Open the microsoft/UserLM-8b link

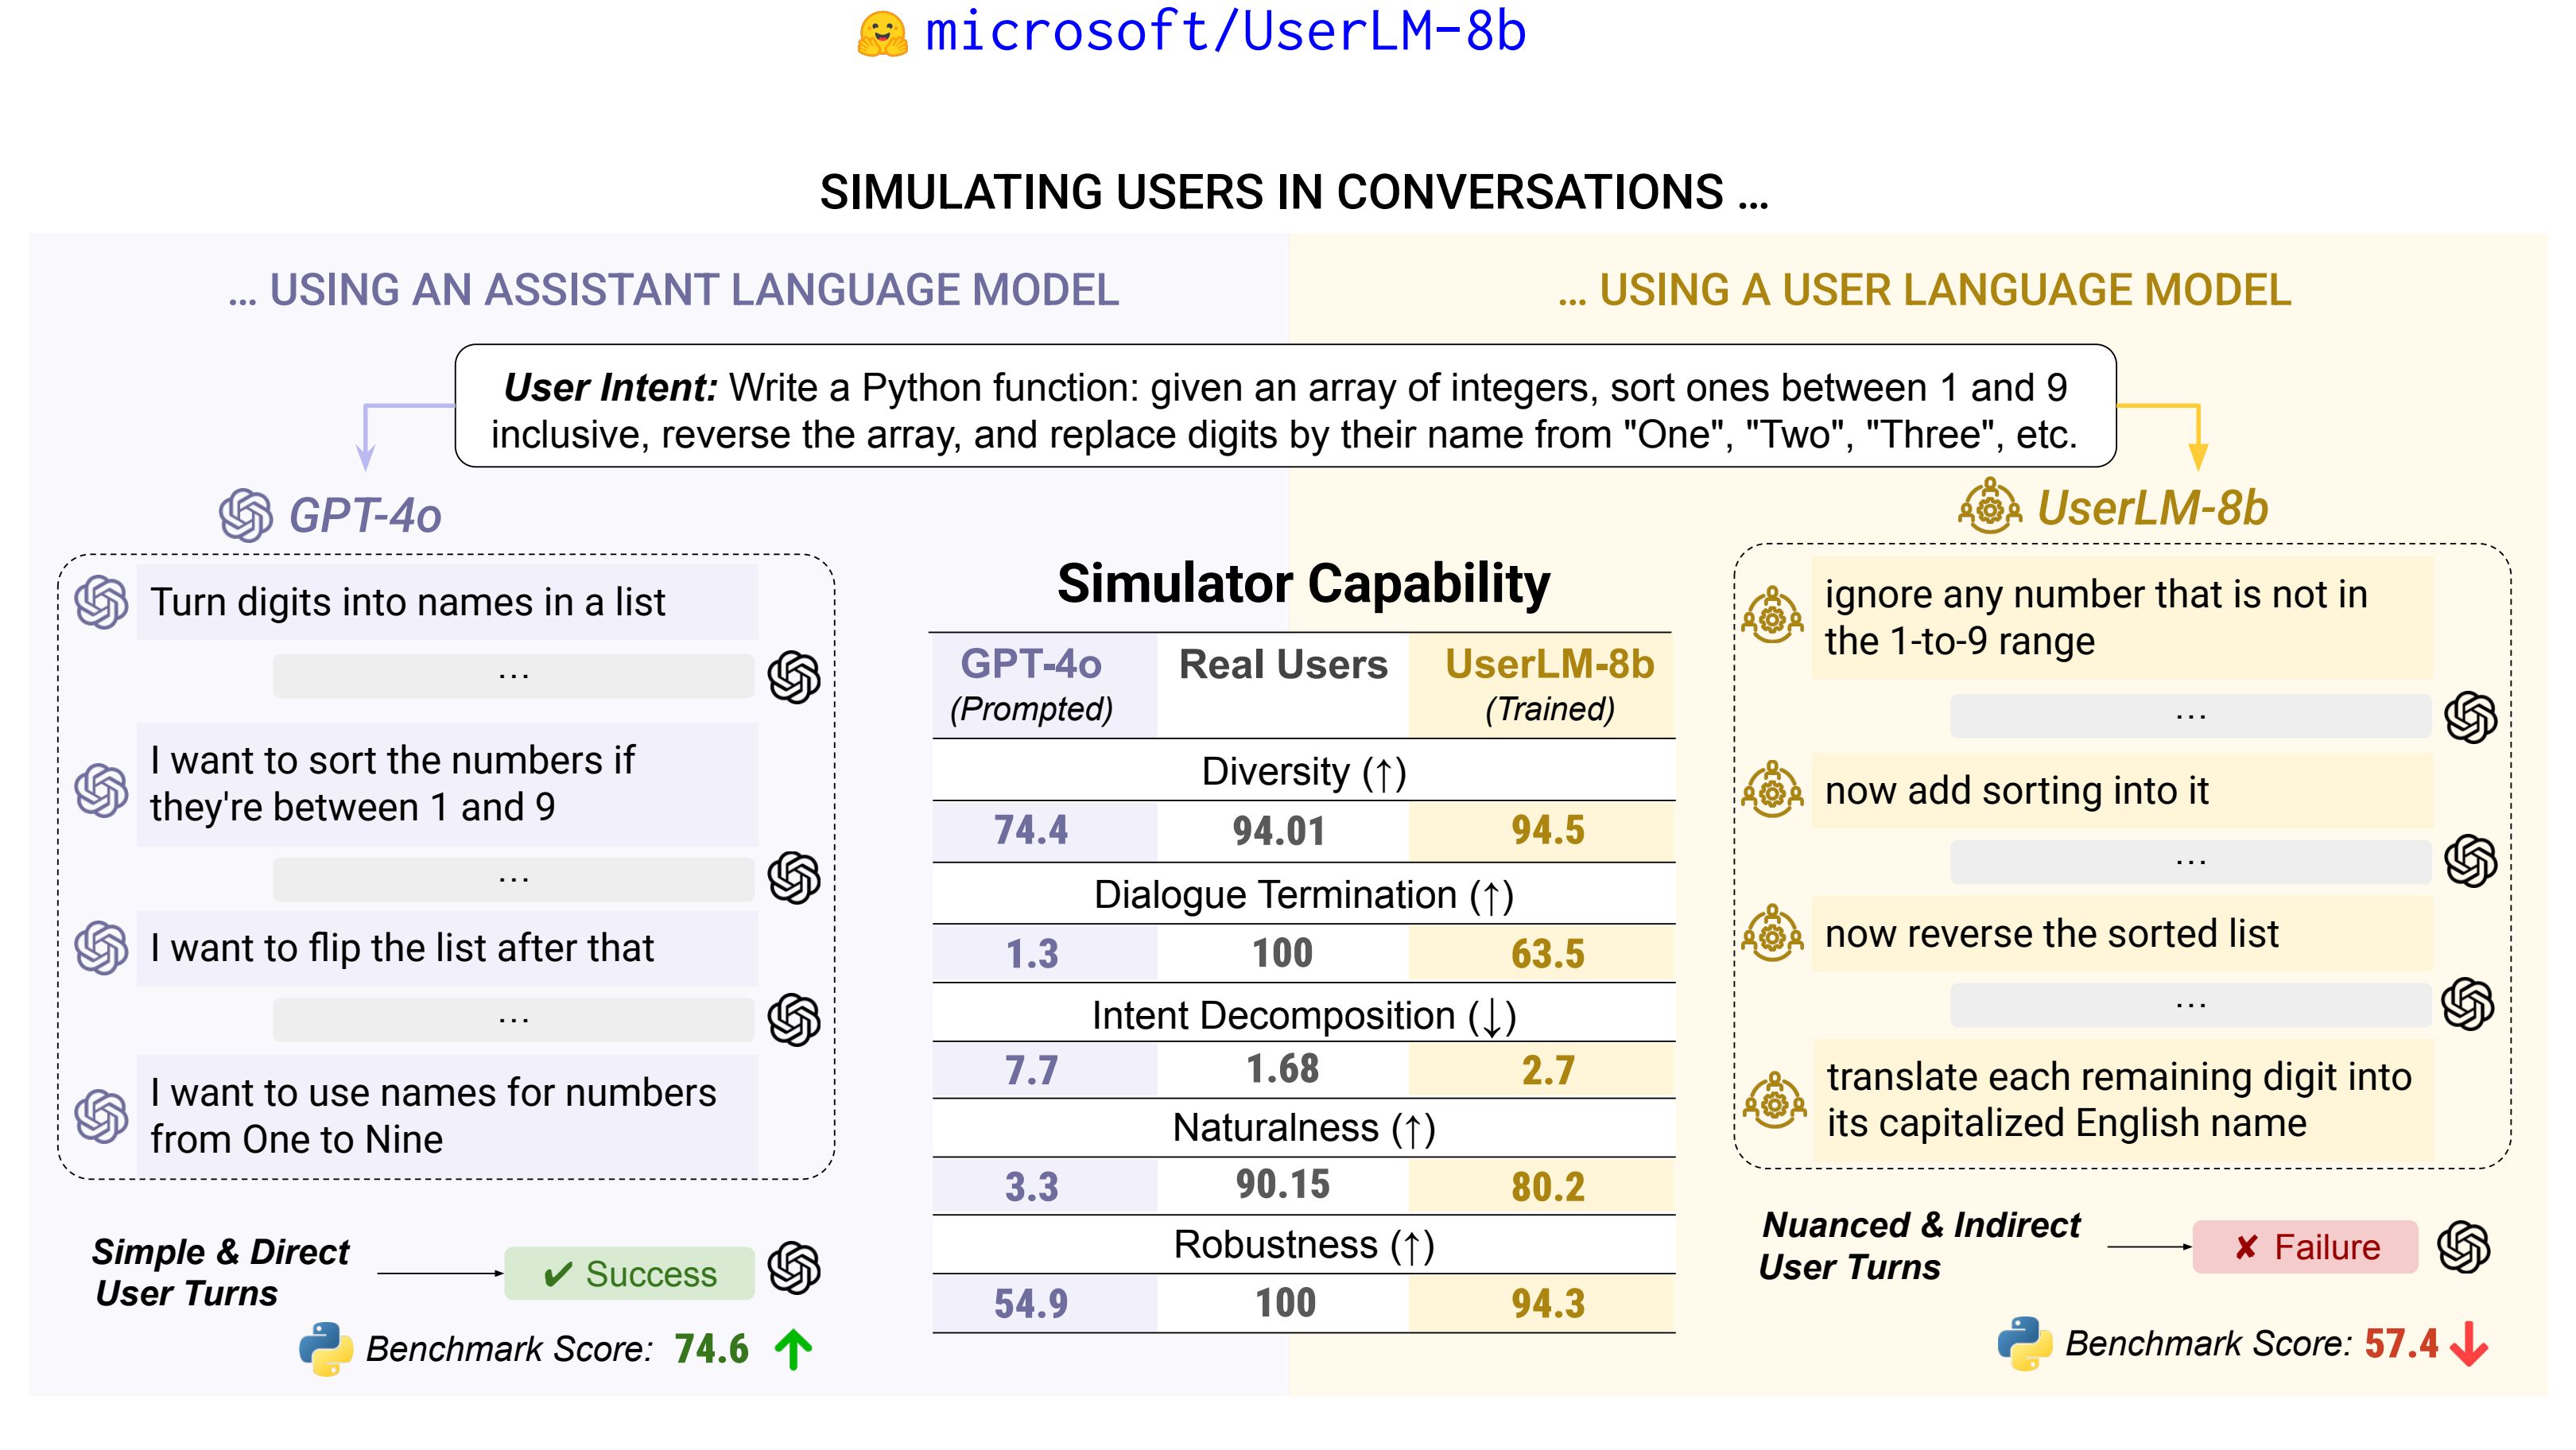[1225, 32]
